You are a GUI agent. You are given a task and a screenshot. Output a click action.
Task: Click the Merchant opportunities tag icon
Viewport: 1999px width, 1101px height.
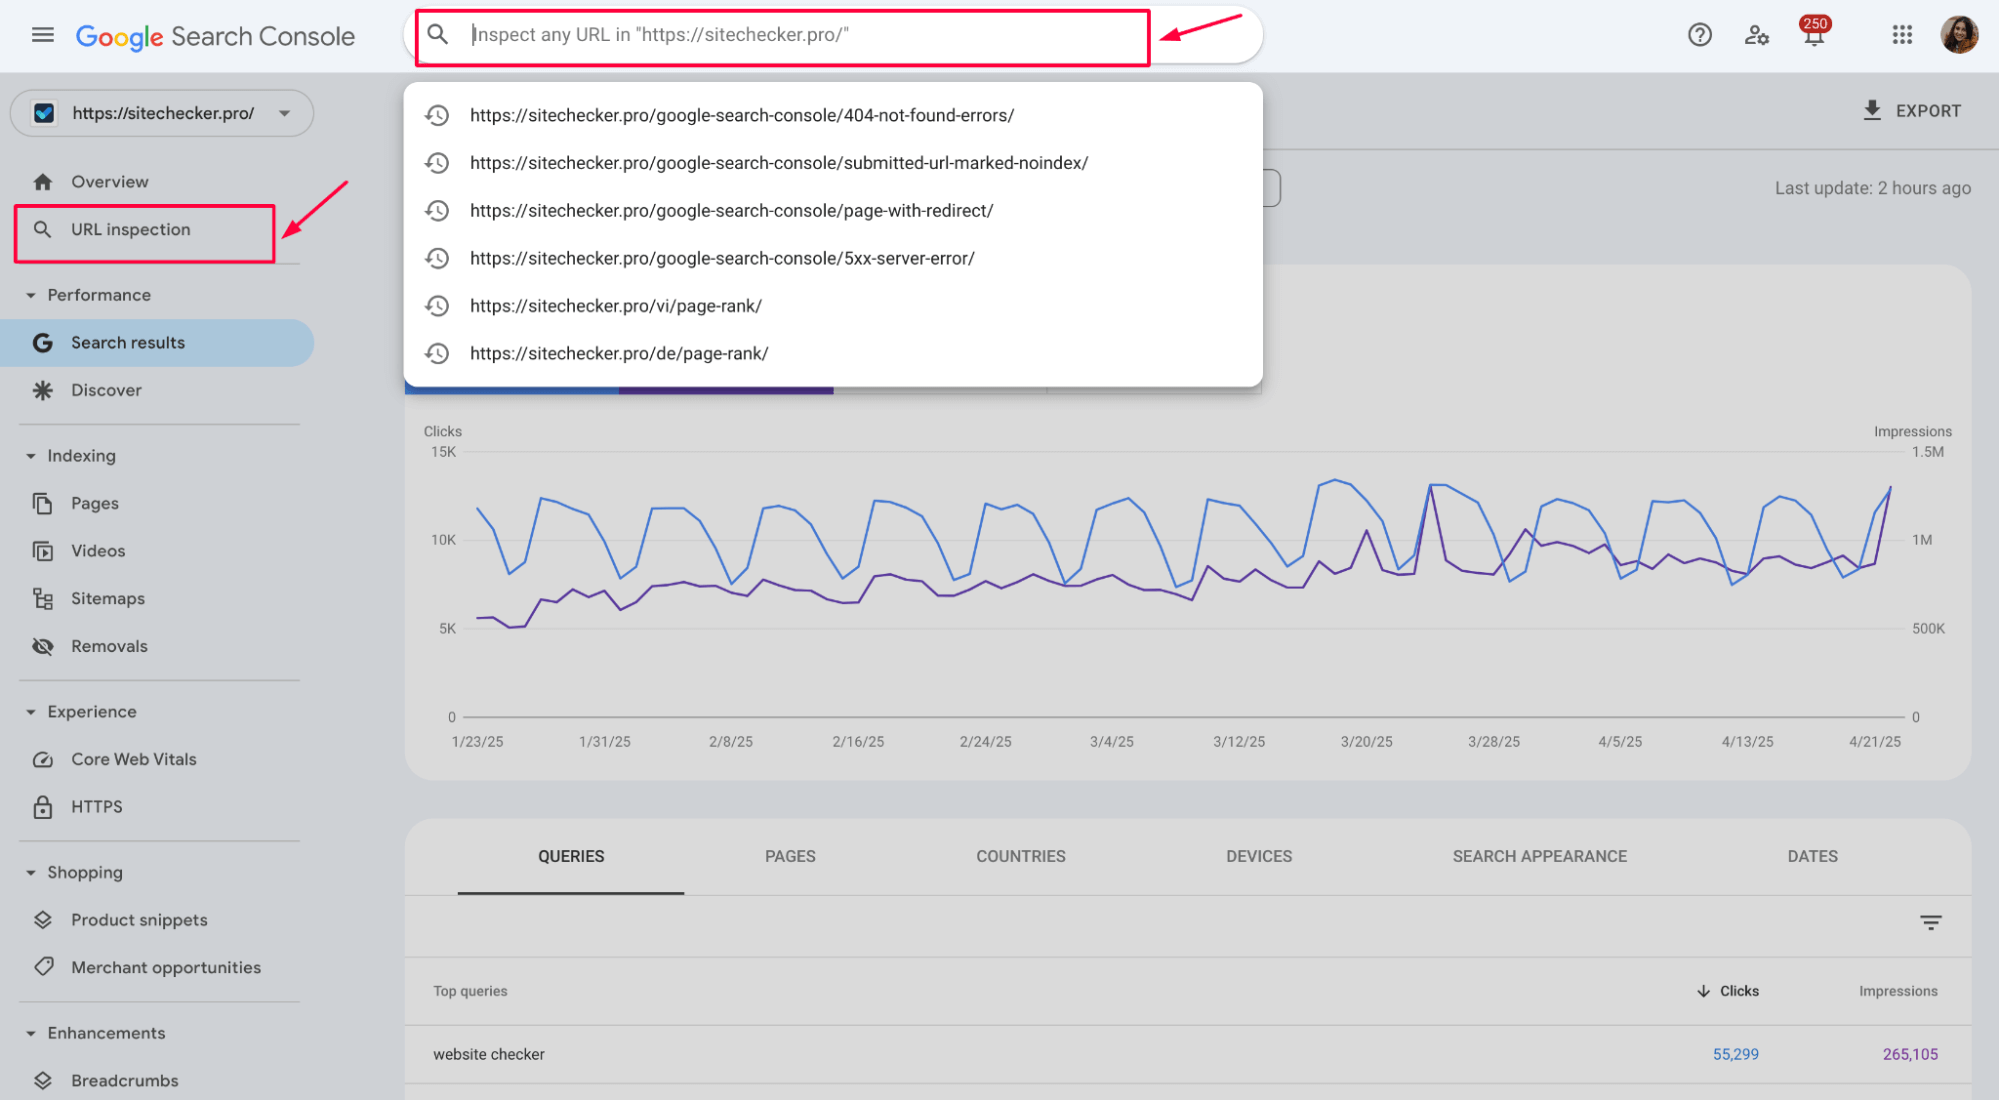pyautogui.click(x=42, y=967)
